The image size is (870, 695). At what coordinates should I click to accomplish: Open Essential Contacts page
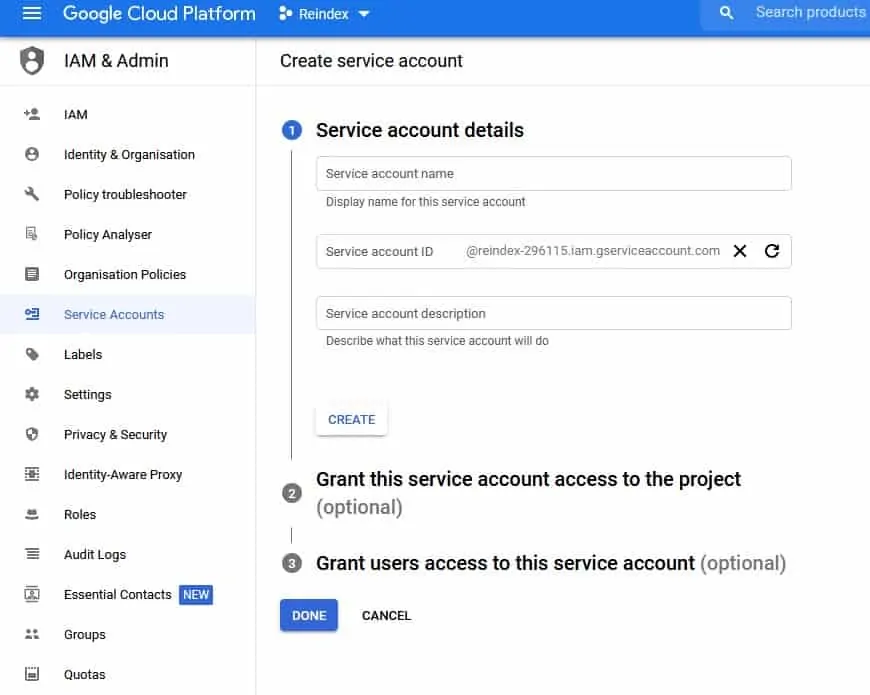click(x=128, y=594)
